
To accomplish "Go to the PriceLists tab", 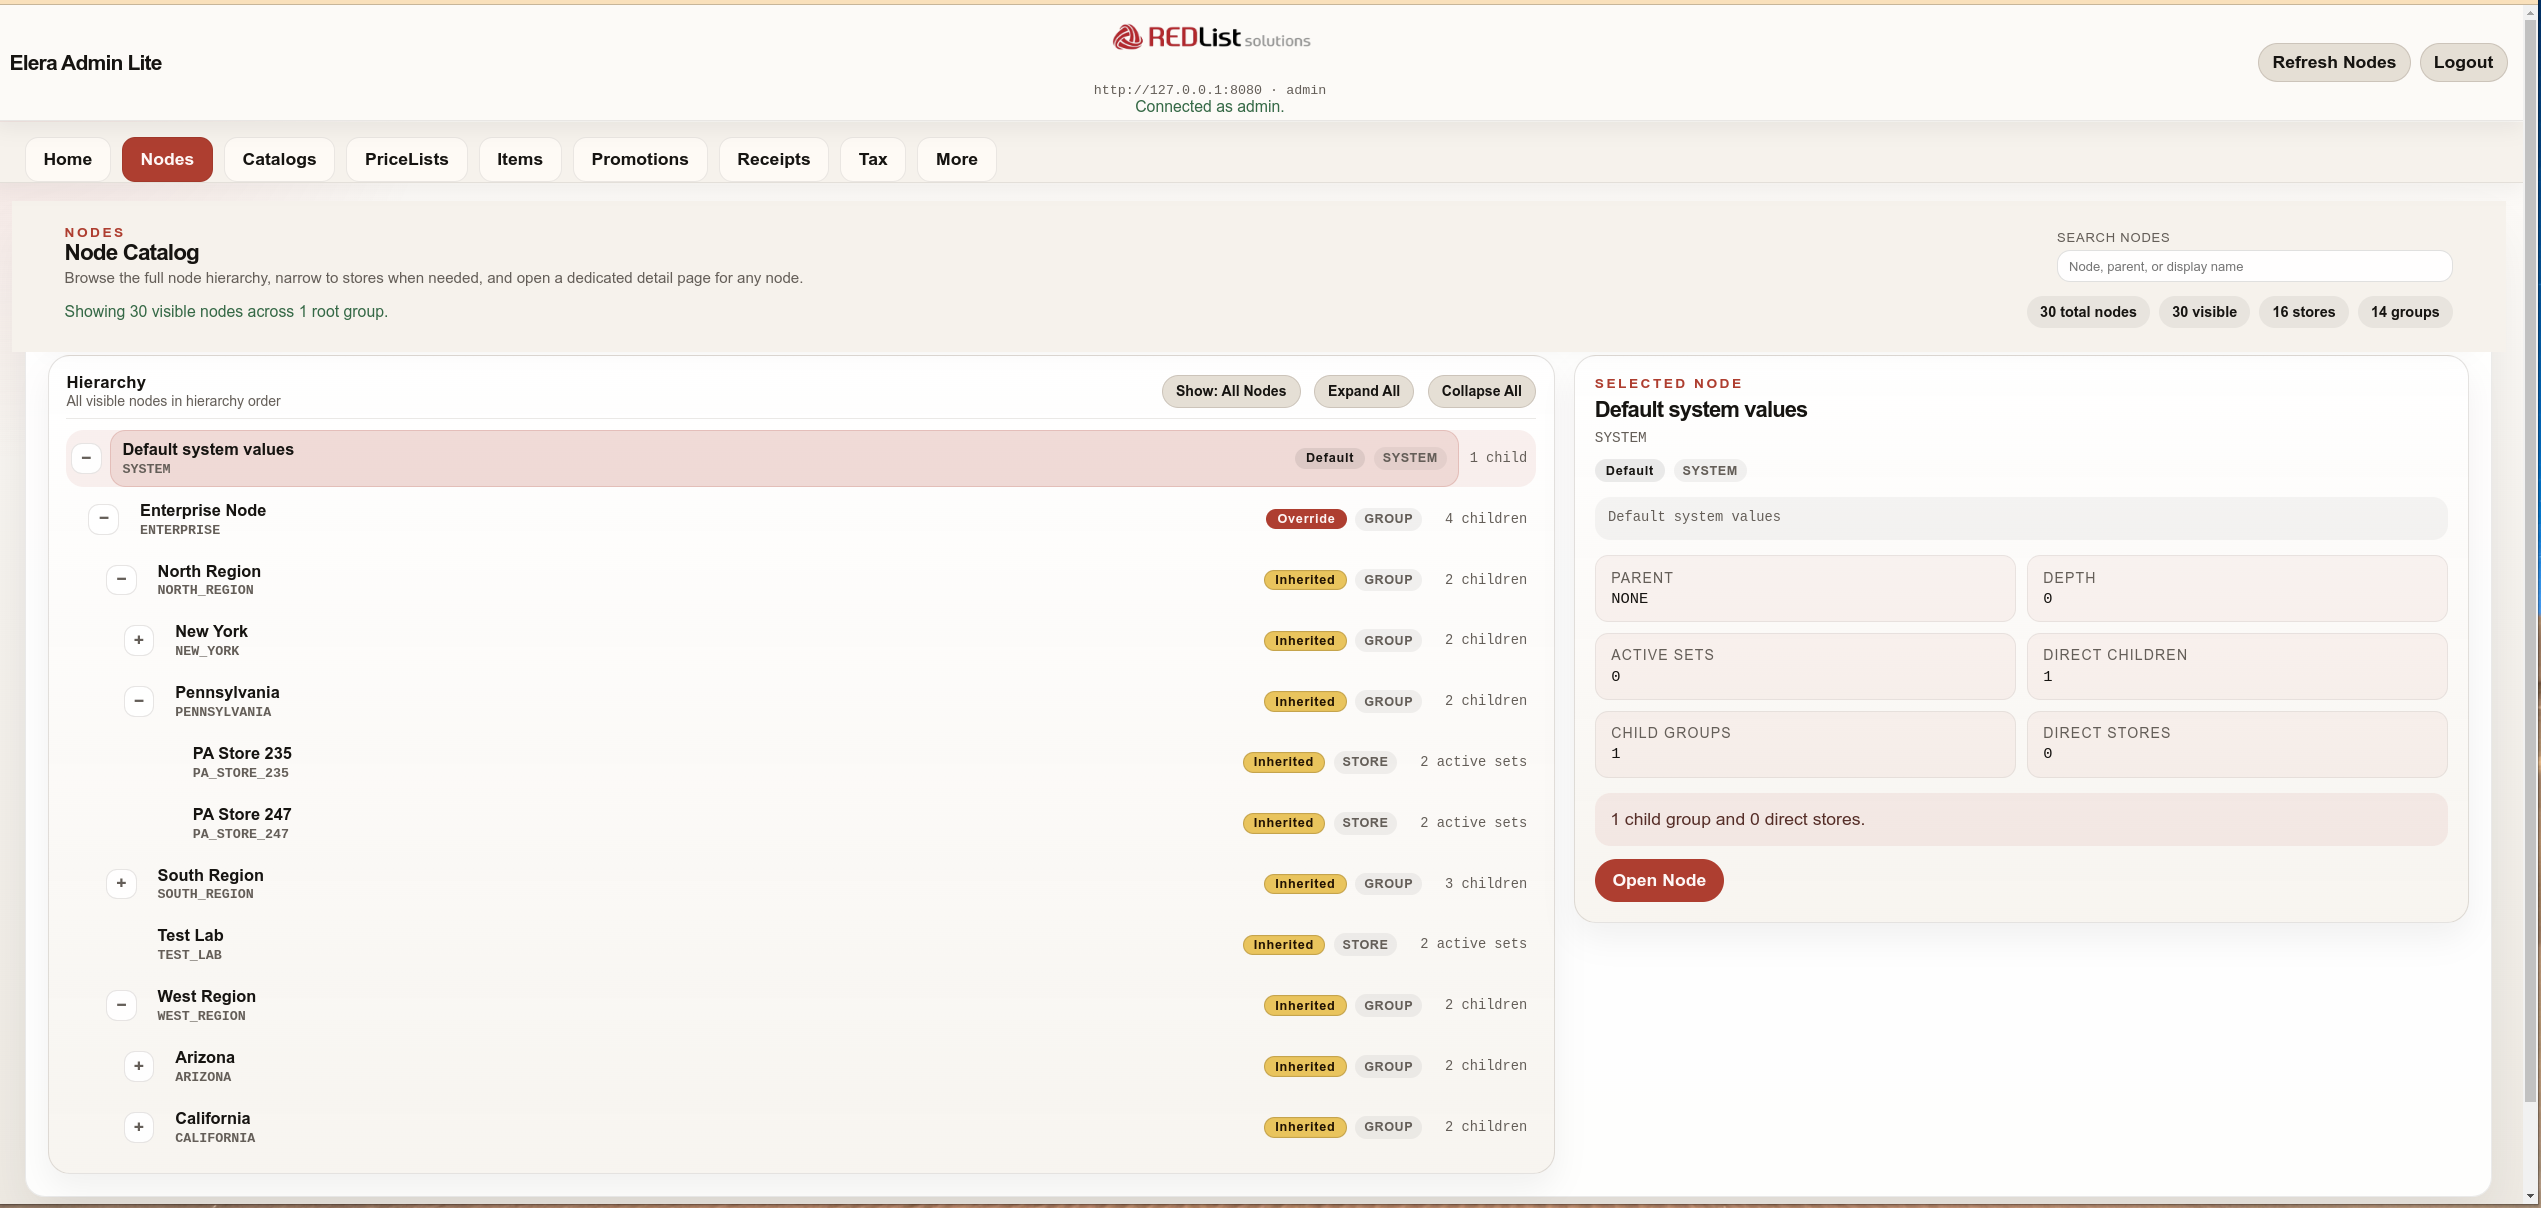I will coord(407,159).
